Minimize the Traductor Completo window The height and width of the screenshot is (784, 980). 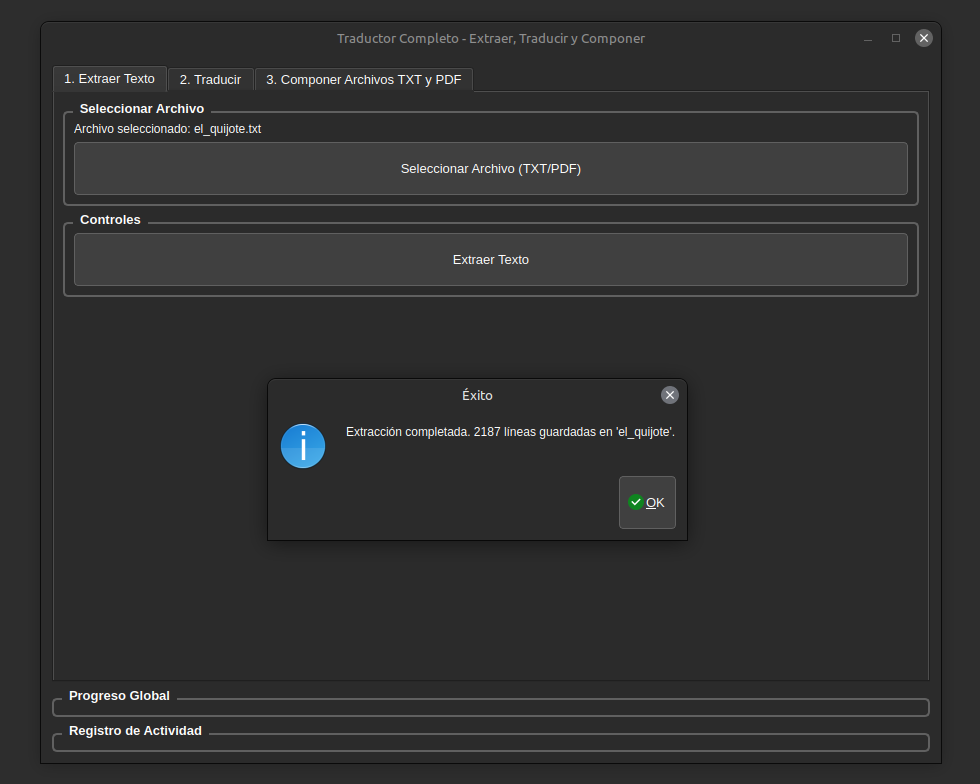867,38
